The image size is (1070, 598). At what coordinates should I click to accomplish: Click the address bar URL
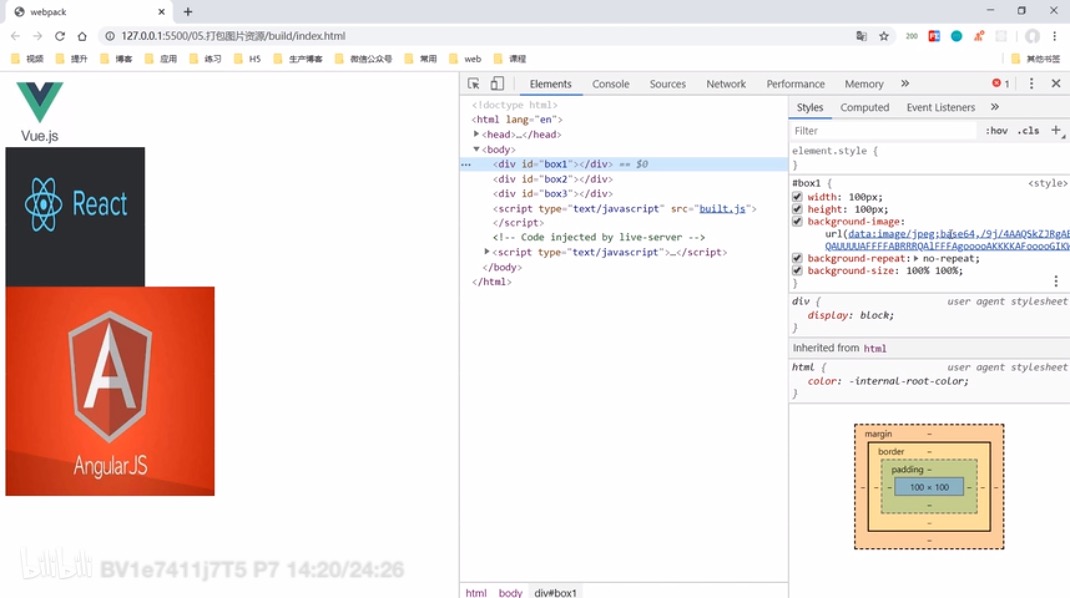tap(233, 36)
